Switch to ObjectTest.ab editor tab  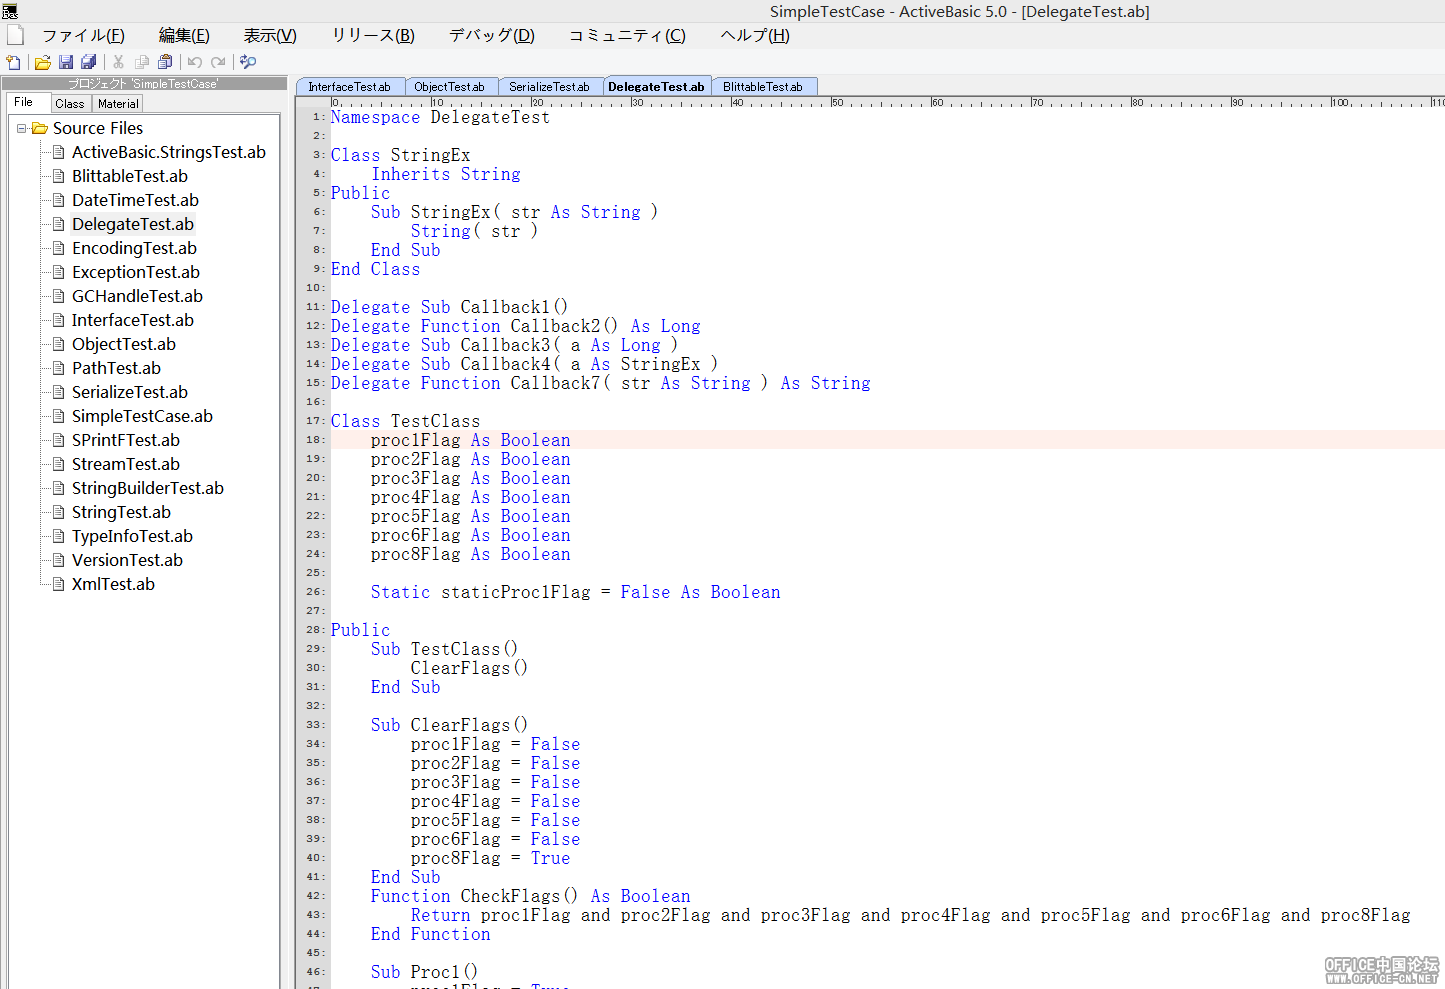pyautogui.click(x=450, y=87)
